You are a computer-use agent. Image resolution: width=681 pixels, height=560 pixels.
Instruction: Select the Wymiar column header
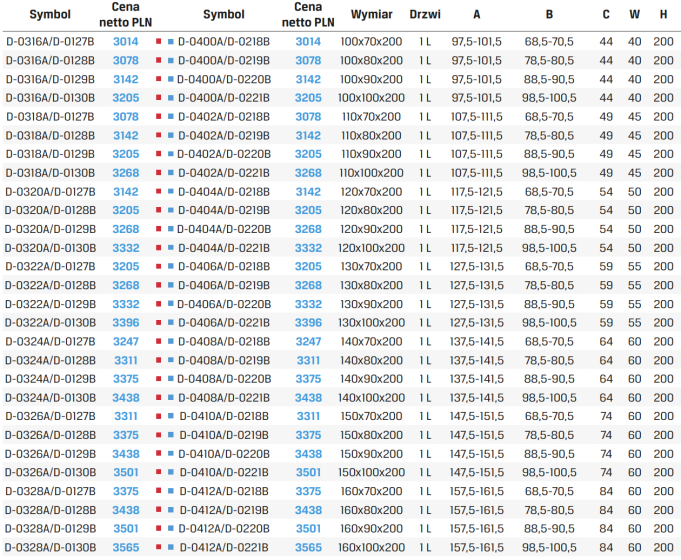(371, 14)
